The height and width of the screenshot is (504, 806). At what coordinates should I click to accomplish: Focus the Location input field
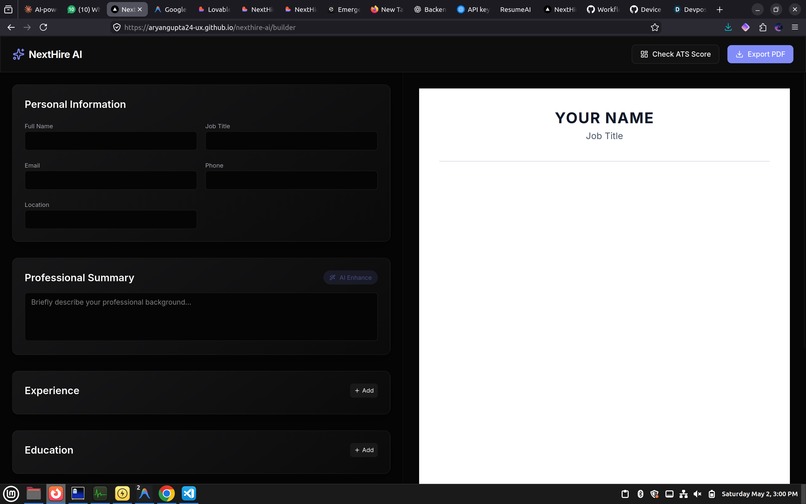(x=111, y=220)
